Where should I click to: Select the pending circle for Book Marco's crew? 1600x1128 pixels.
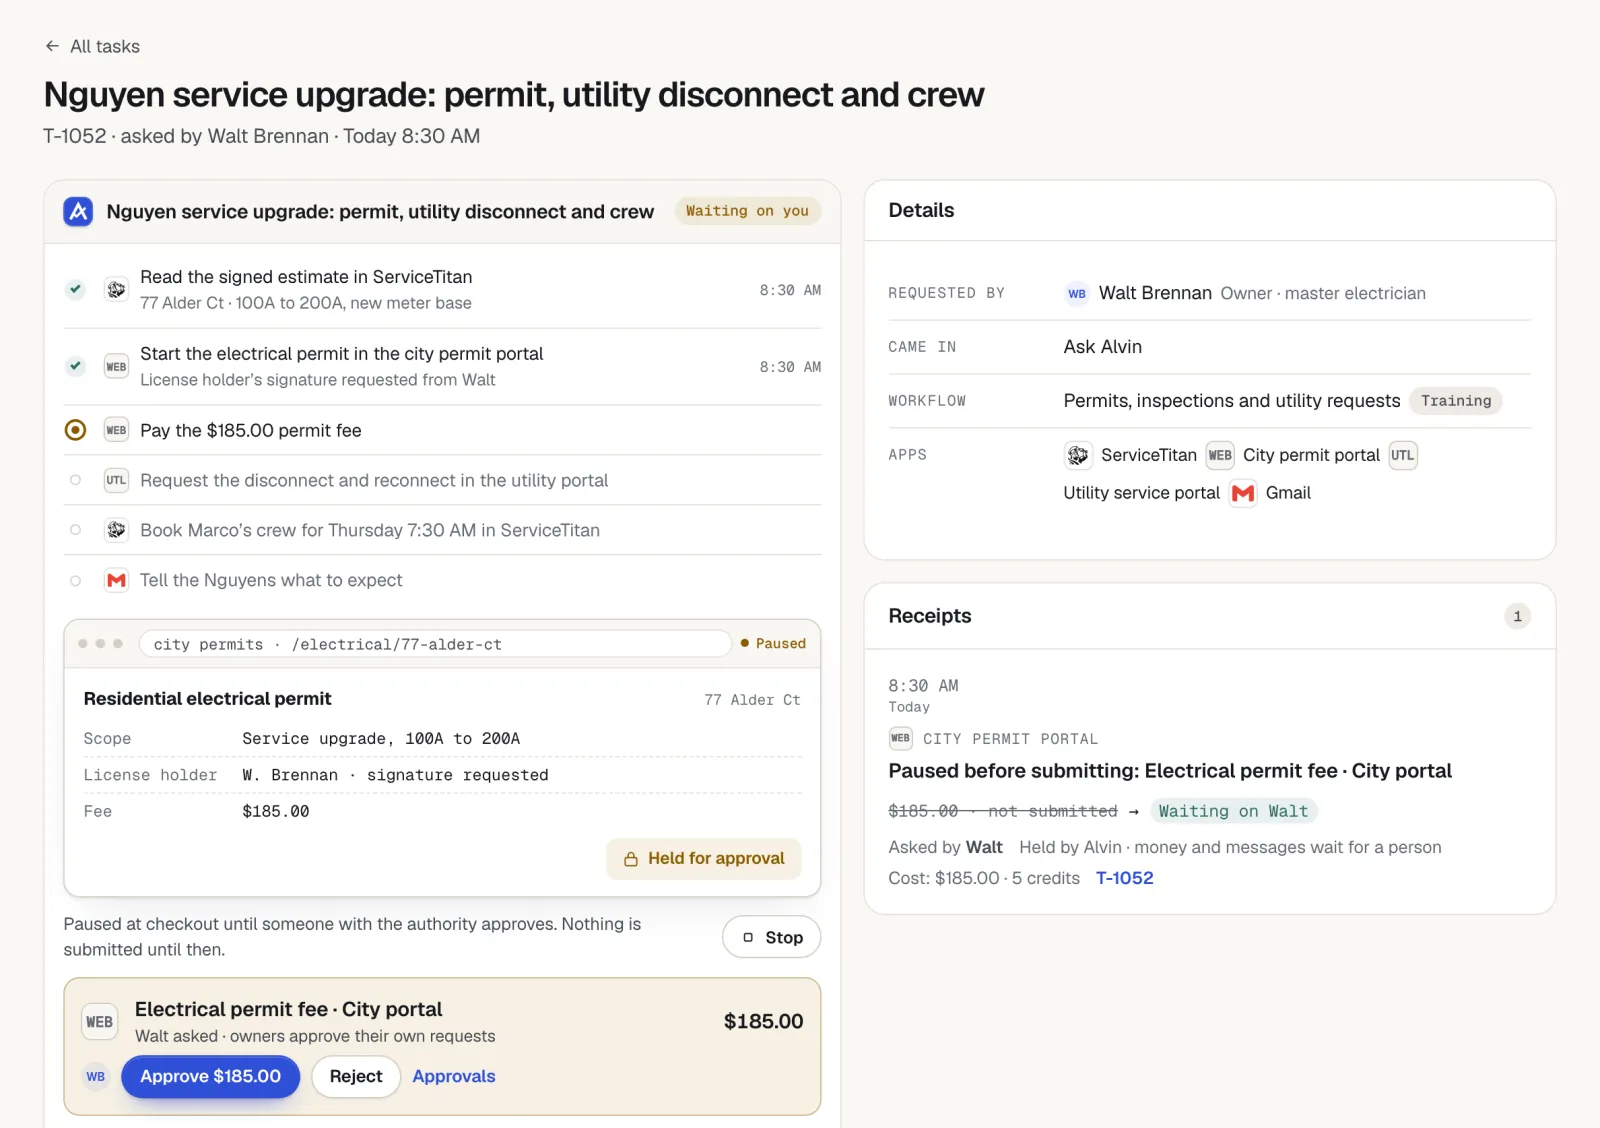[75, 530]
